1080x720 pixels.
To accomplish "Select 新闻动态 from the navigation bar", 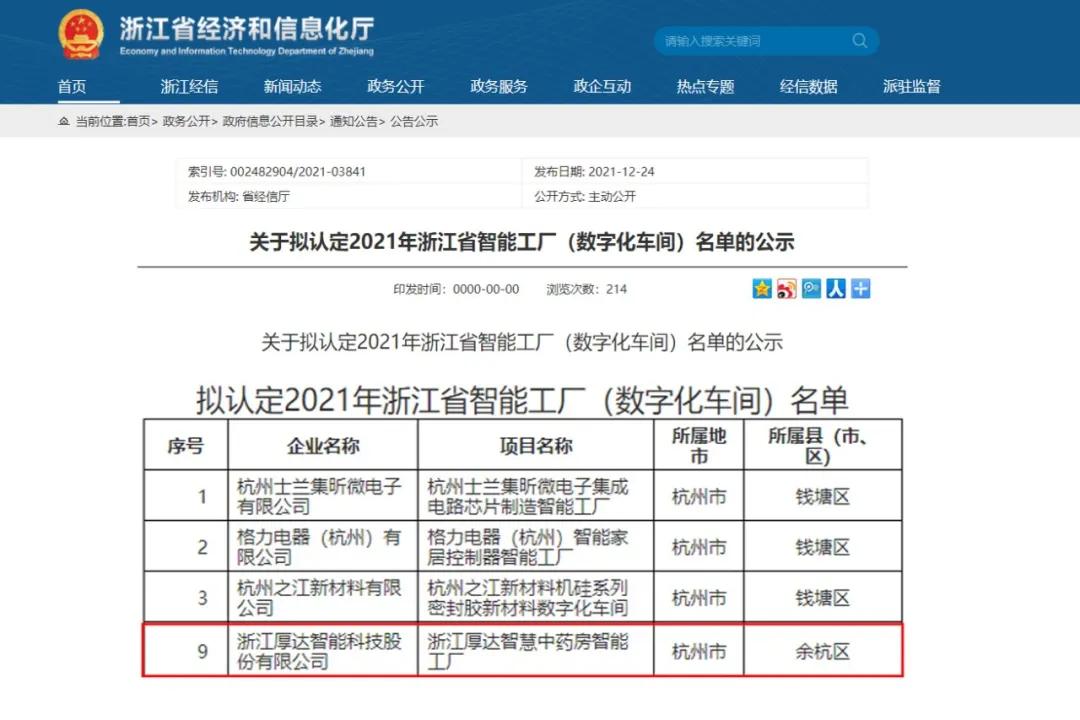I will pos(292,86).
